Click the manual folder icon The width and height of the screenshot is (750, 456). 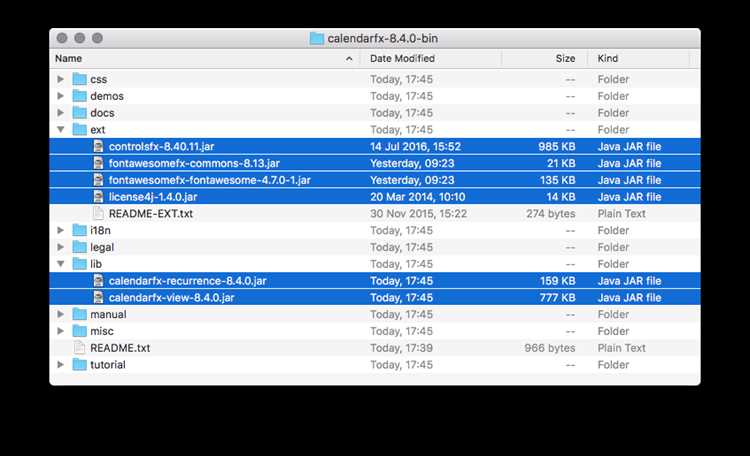(79, 314)
